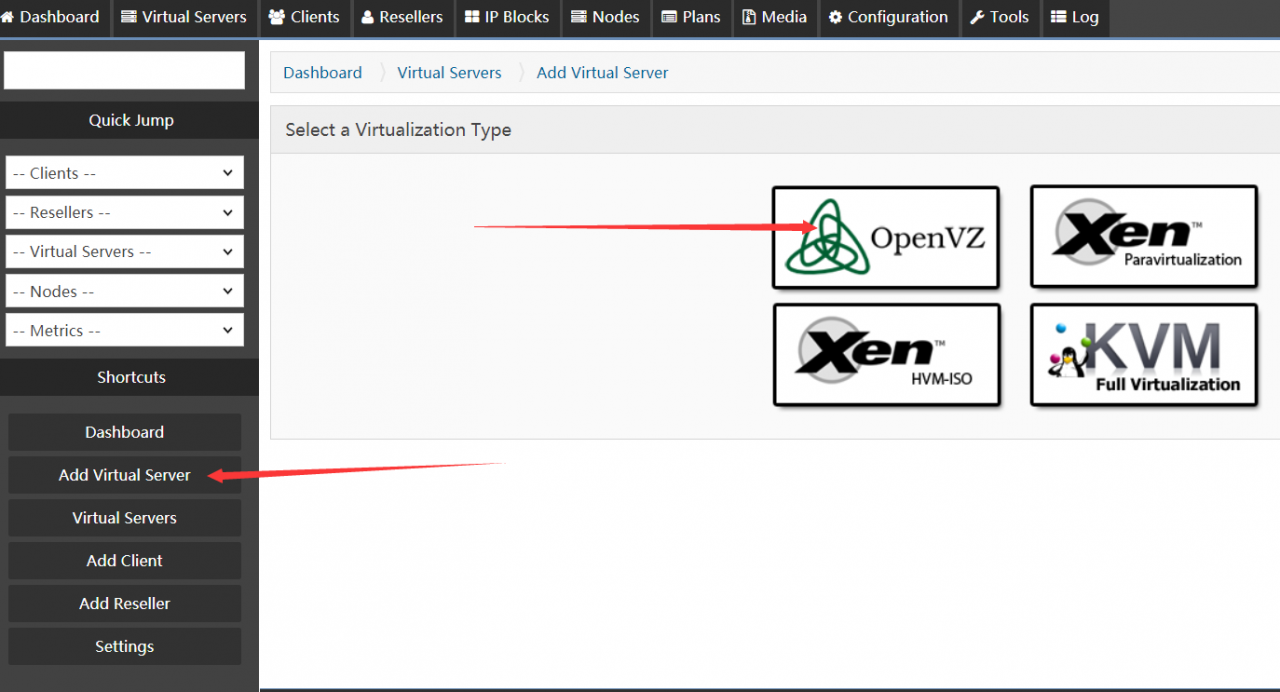This screenshot has height=692, width=1280.
Task: Click the Log list icon in top navigation
Action: click(1058, 17)
